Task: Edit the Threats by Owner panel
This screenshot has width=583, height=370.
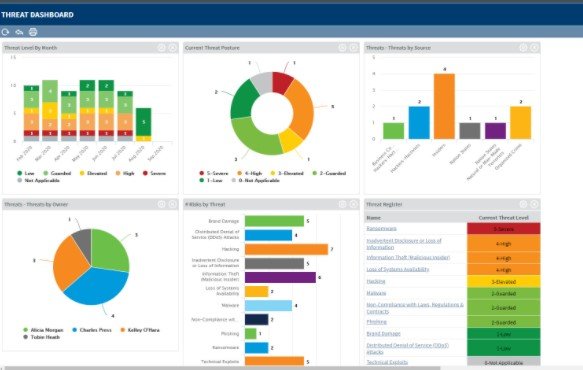Action: click(161, 204)
